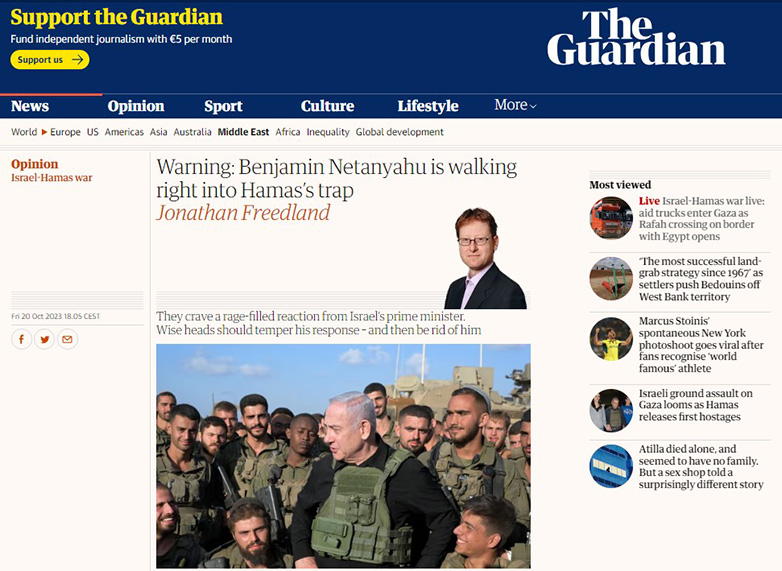
Task: Open Bedouins West Bank land-grab story
Action: tap(701, 279)
